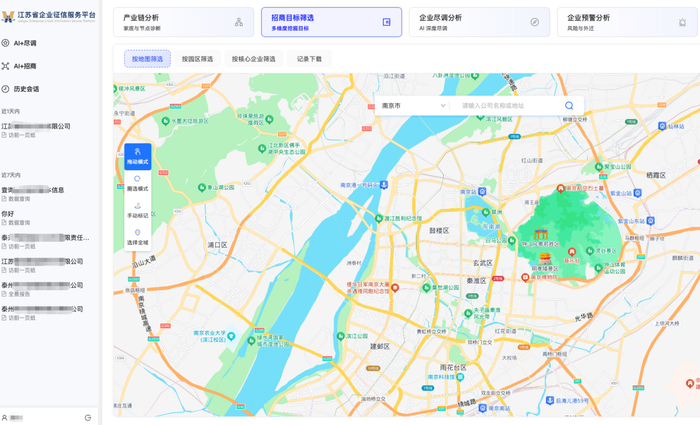Click 滨江公园 marker on map
The width and height of the screenshot is (700, 425).
pyautogui.click(x=341, y=336)
